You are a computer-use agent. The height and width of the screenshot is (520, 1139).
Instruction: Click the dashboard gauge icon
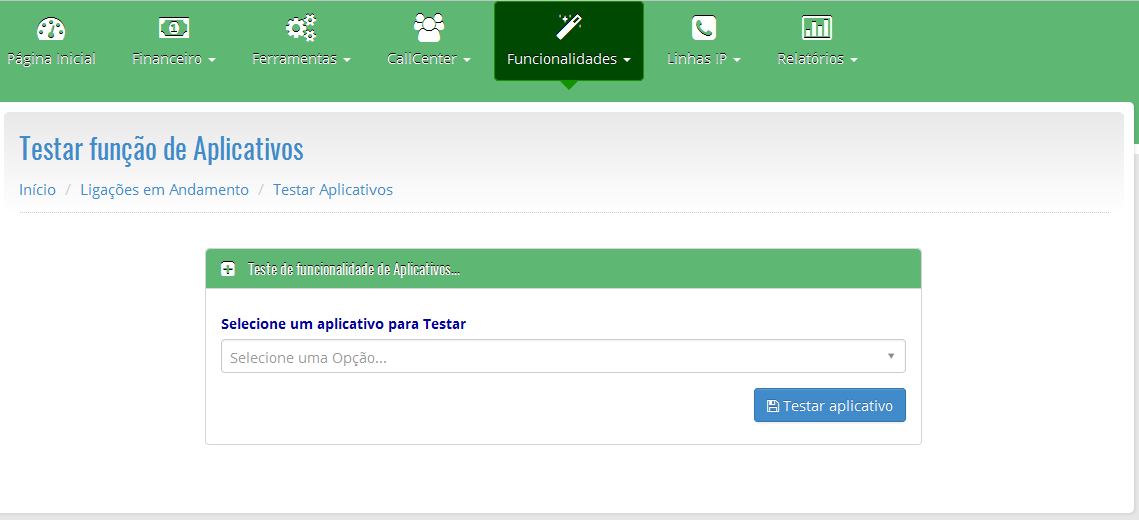[50, 28]
